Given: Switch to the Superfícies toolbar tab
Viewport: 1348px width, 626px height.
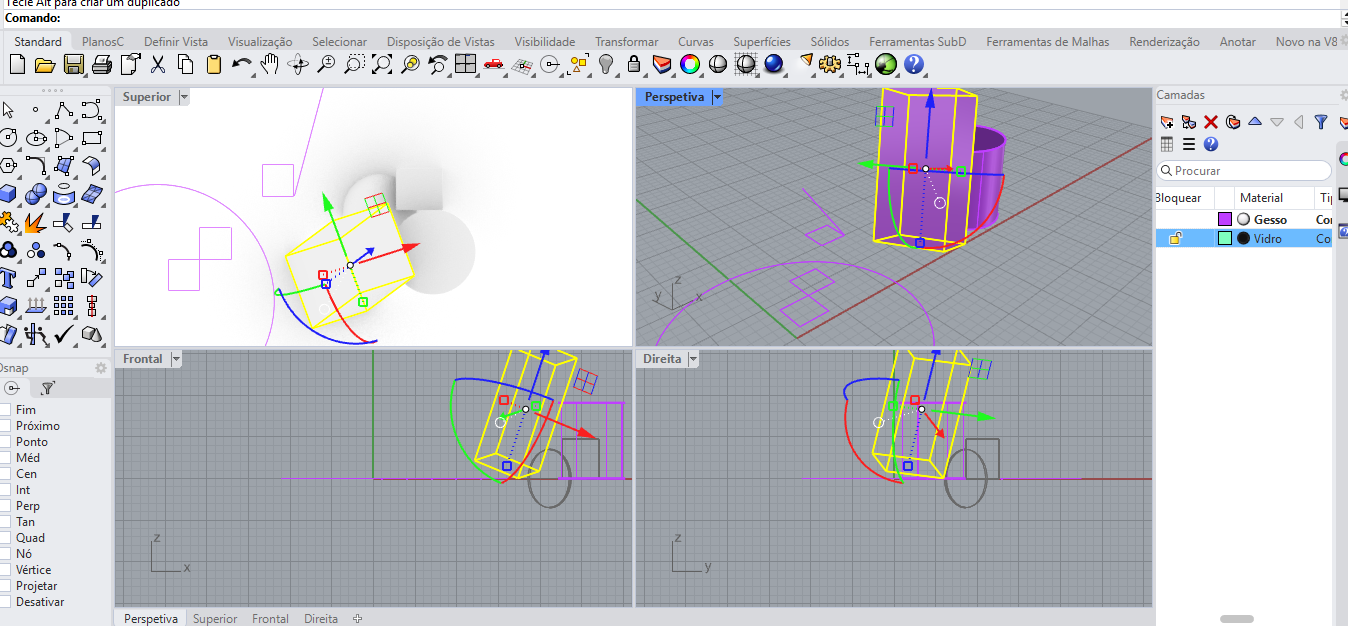Looking at the screenshot, I should pyautogui.click(x=761, y=42).
